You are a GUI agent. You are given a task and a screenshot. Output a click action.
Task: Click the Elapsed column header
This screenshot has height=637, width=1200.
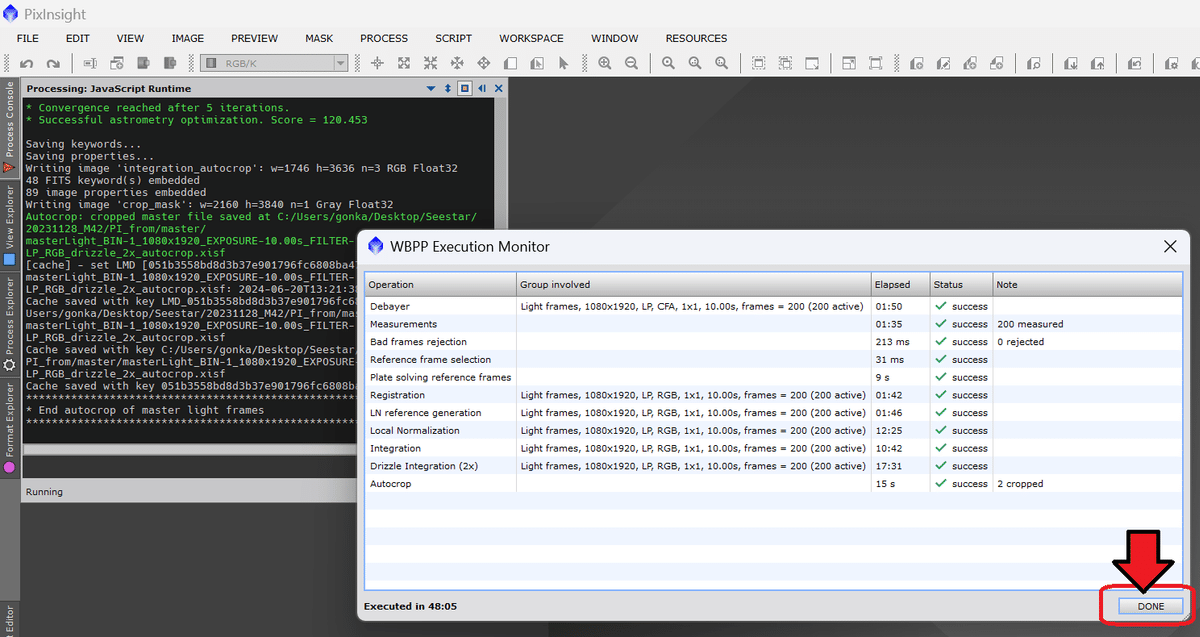[x=900, y=284]
